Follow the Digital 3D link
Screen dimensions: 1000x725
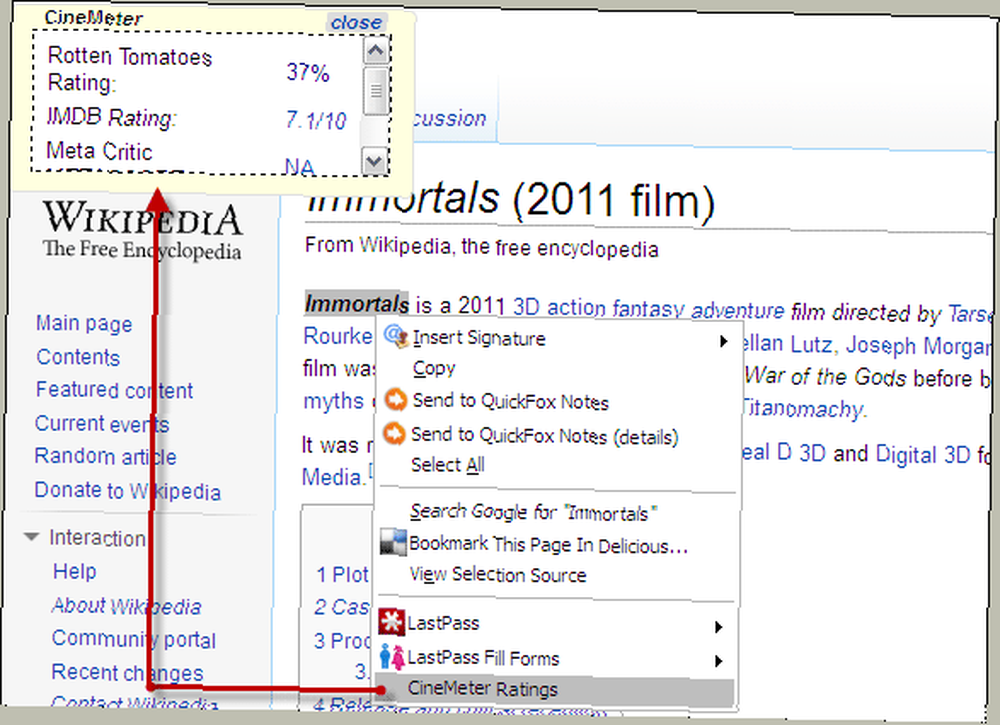point(923,455)
